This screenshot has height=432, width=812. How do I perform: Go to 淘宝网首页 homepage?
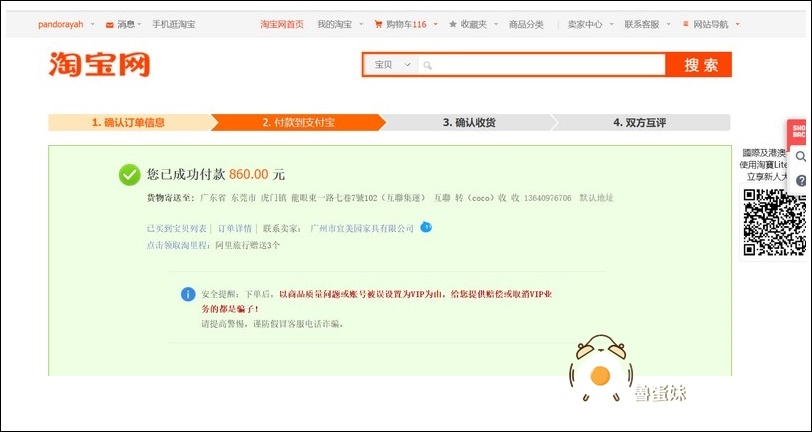click(x=282, y=24)
